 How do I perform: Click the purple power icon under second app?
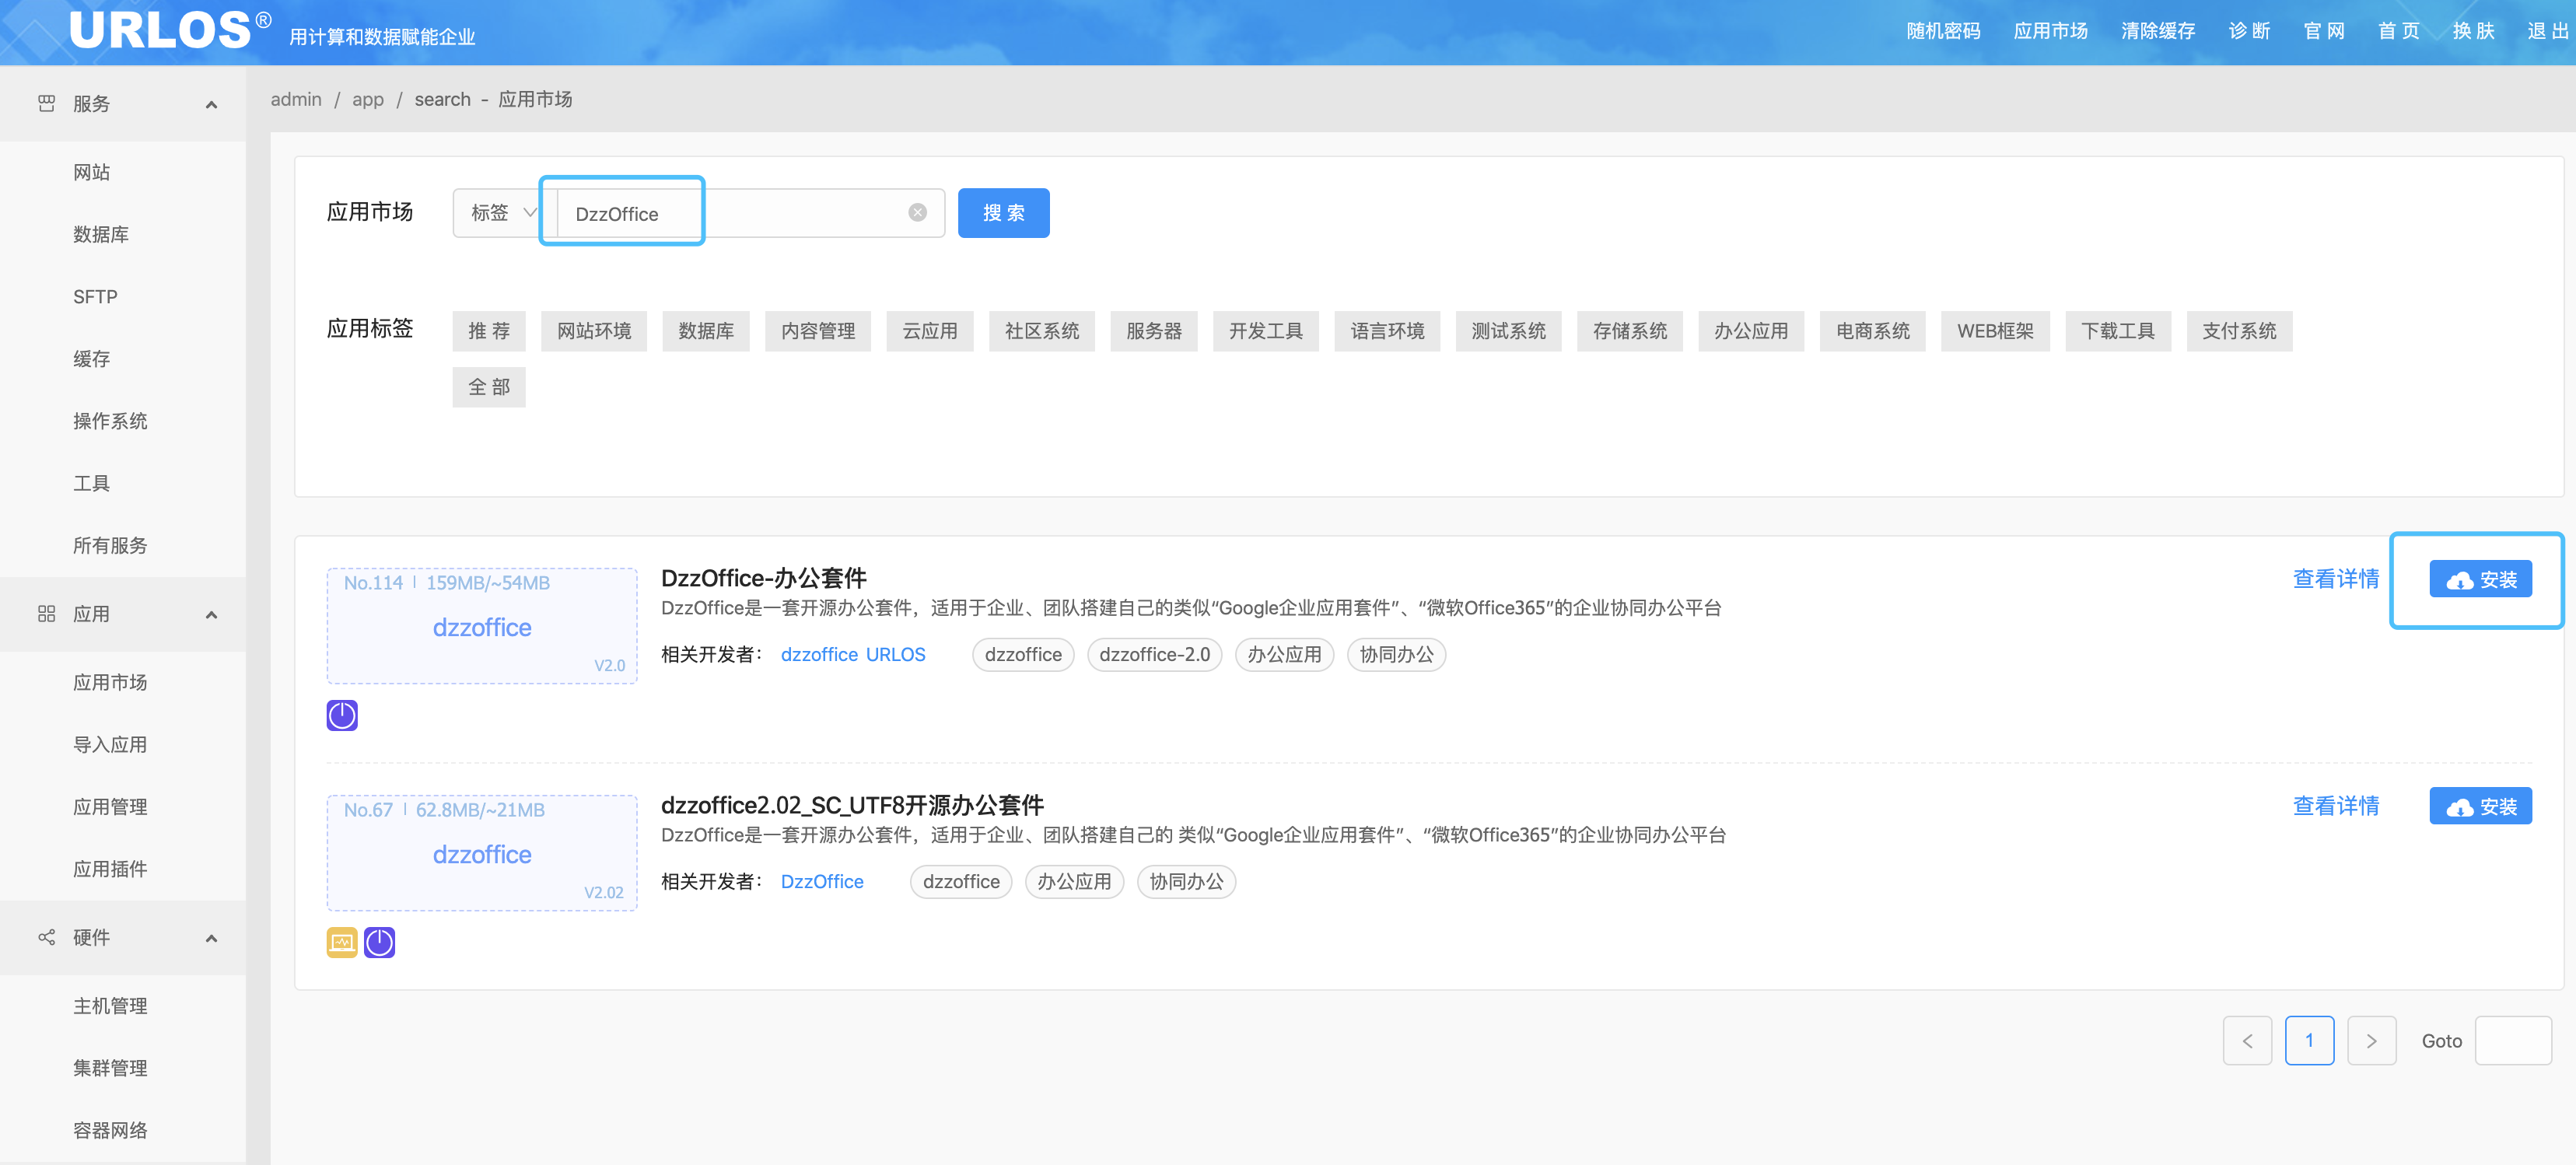coord(380,942)
